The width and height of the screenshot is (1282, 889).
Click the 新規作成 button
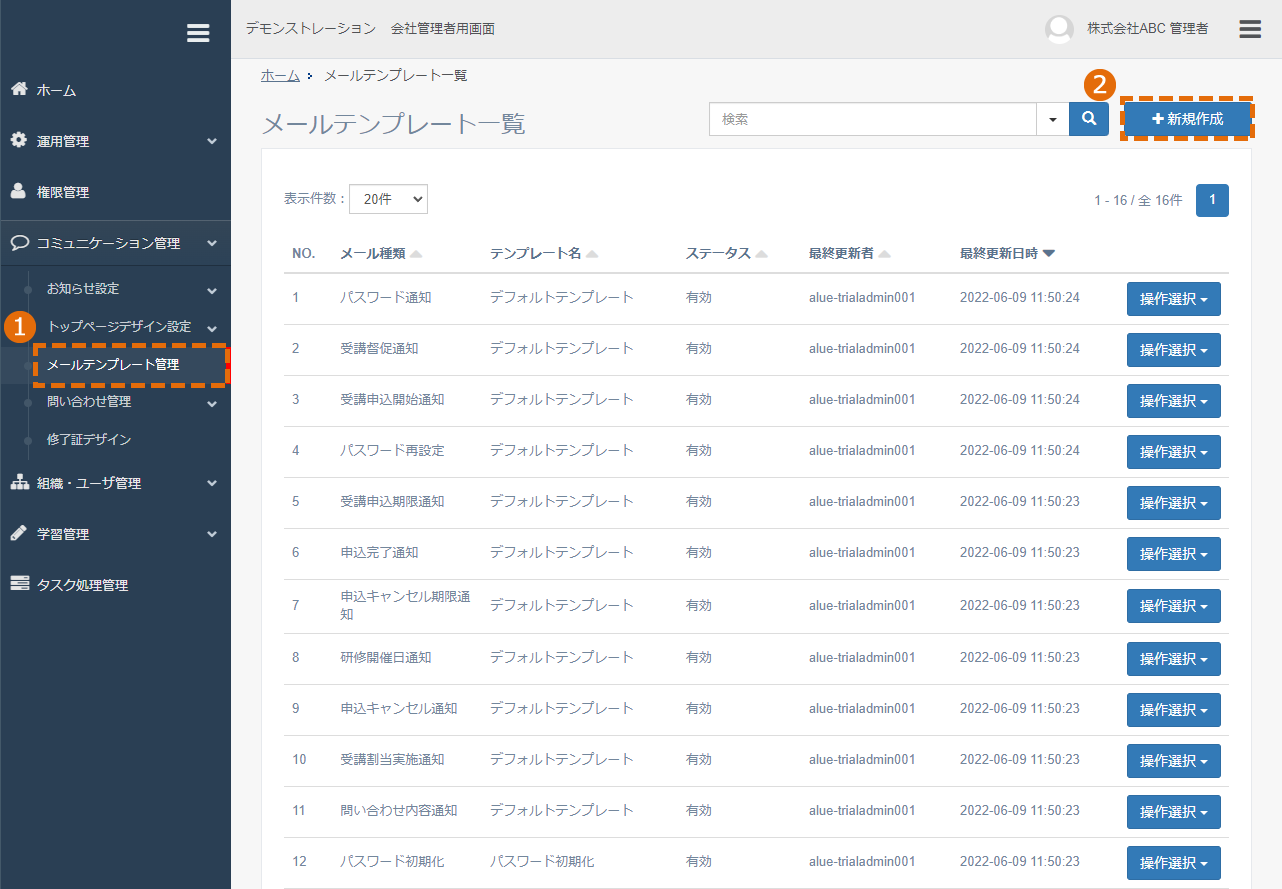1187,119
